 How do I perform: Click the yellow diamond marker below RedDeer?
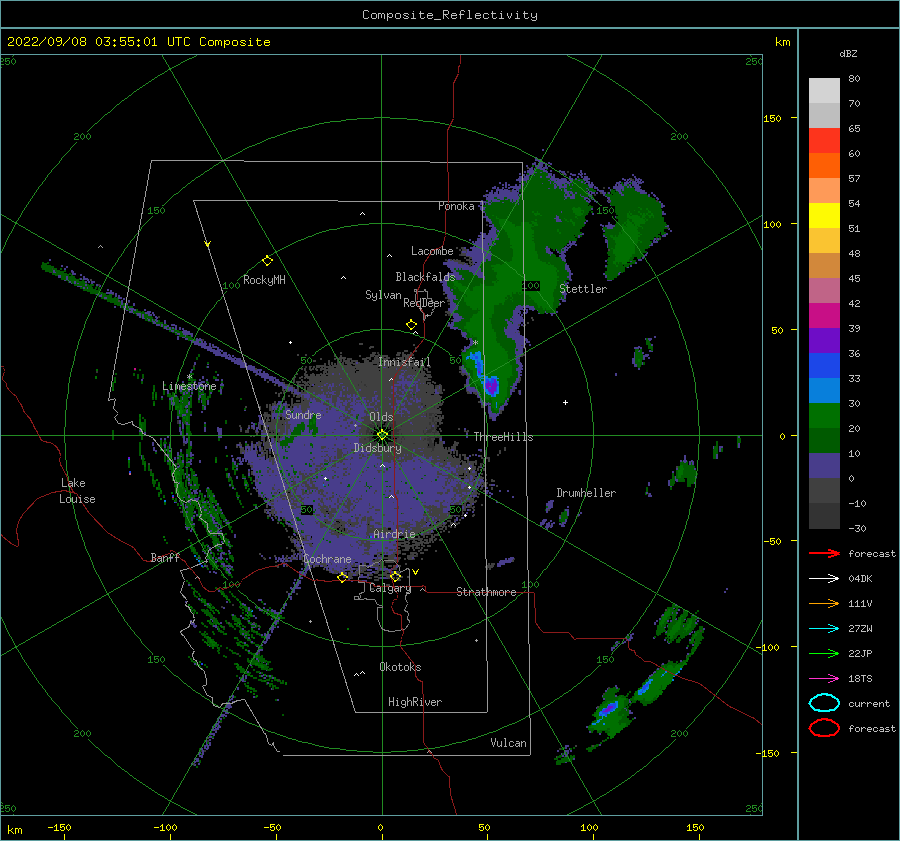click(412, 325)
